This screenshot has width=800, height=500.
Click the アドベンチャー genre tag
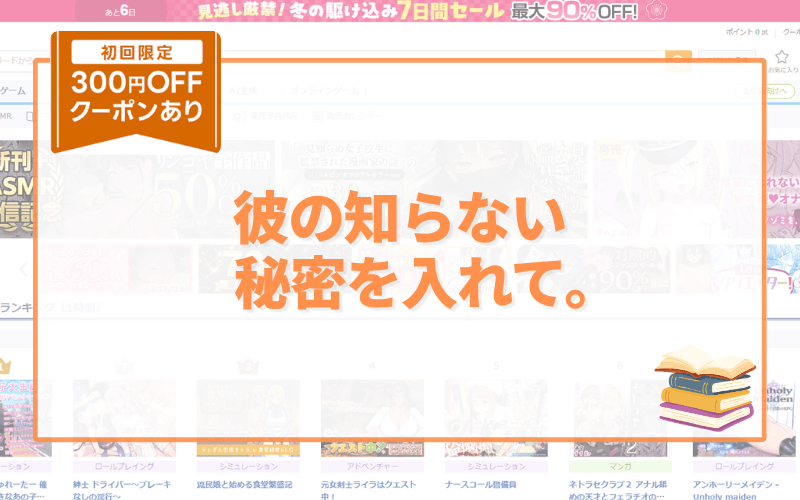372,466
